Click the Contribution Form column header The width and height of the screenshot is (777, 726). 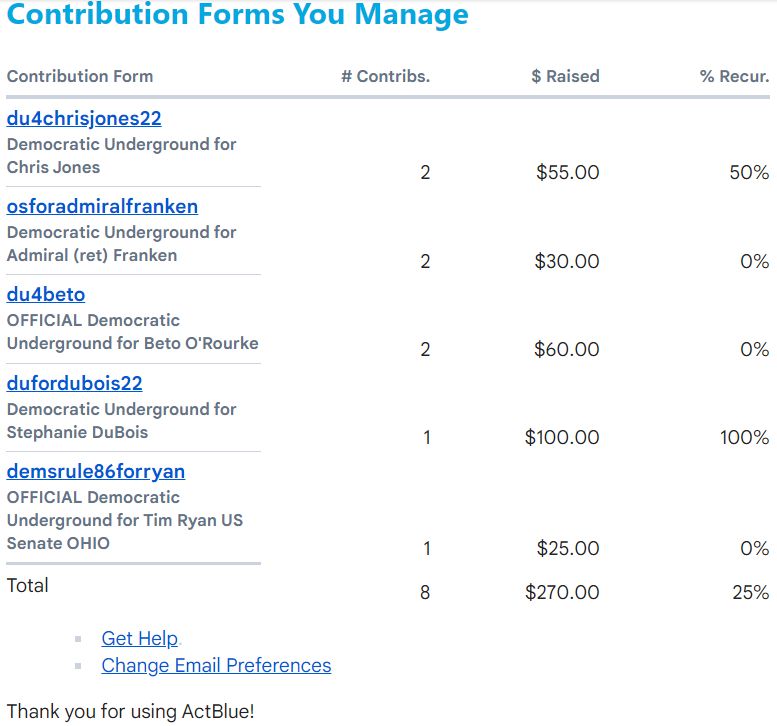[x=80, y=76]
